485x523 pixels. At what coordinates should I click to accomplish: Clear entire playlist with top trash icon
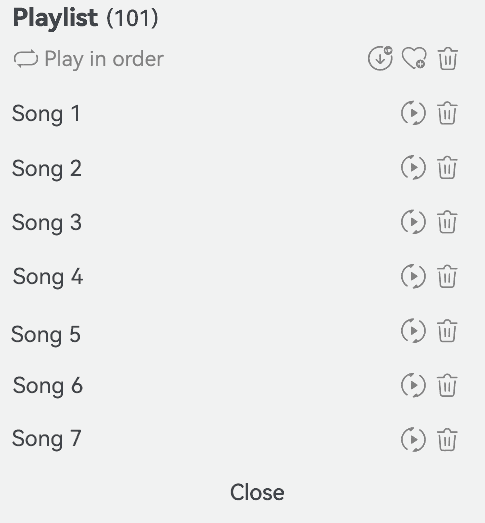click(447, 58)
